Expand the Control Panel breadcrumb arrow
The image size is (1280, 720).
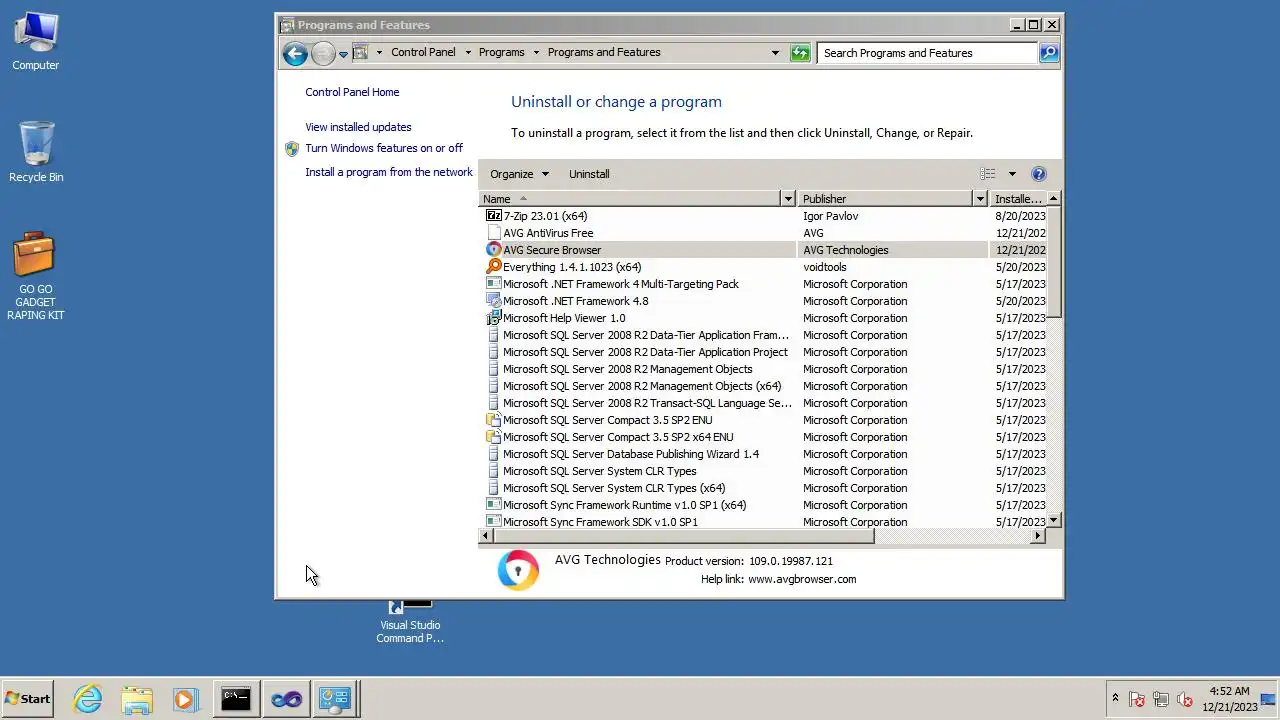(x=467, y=52)
